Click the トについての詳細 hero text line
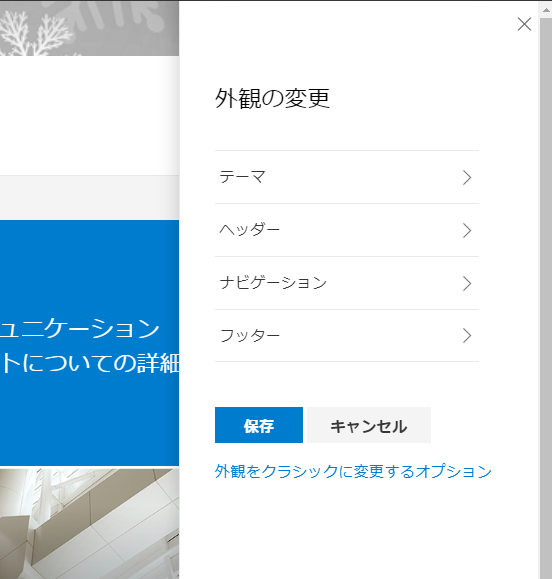 90,363
